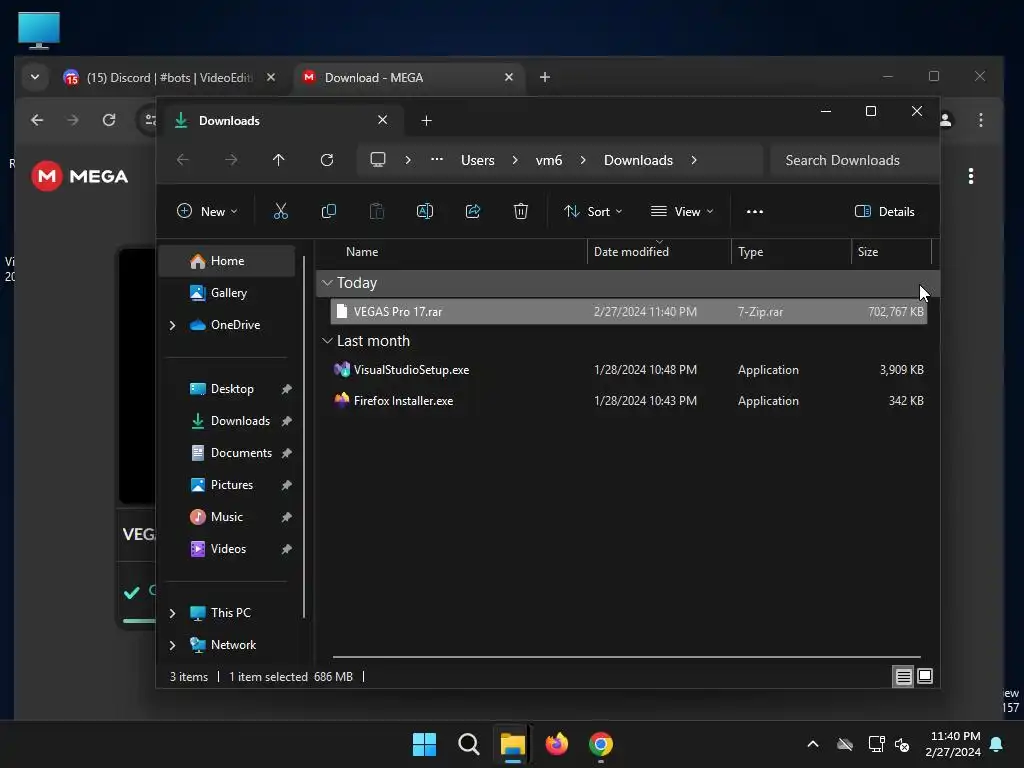Image resolution: width=1024 pixels, height=768 pixels.
Task: Expand Network tree node
Action: 172,645
